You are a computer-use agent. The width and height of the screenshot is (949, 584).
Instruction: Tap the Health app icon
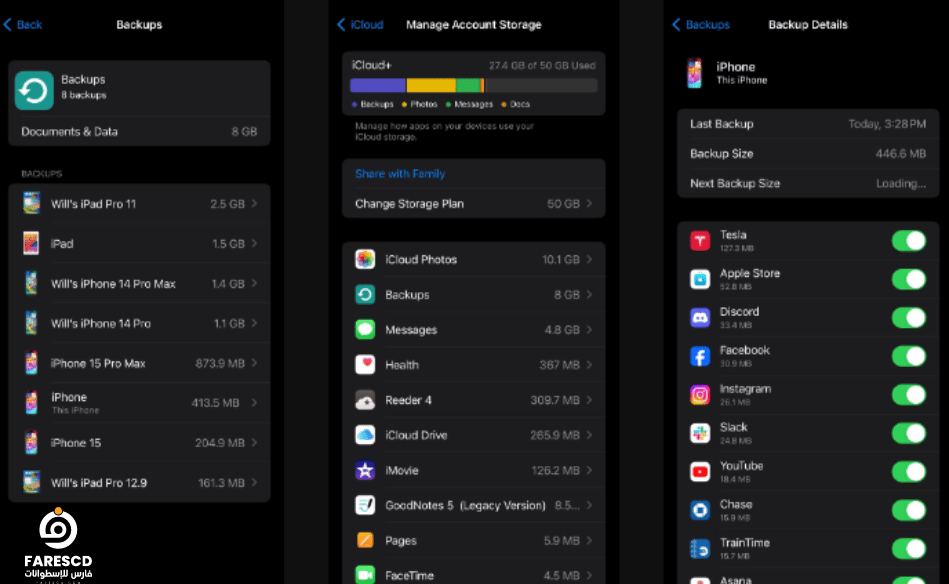365,365
